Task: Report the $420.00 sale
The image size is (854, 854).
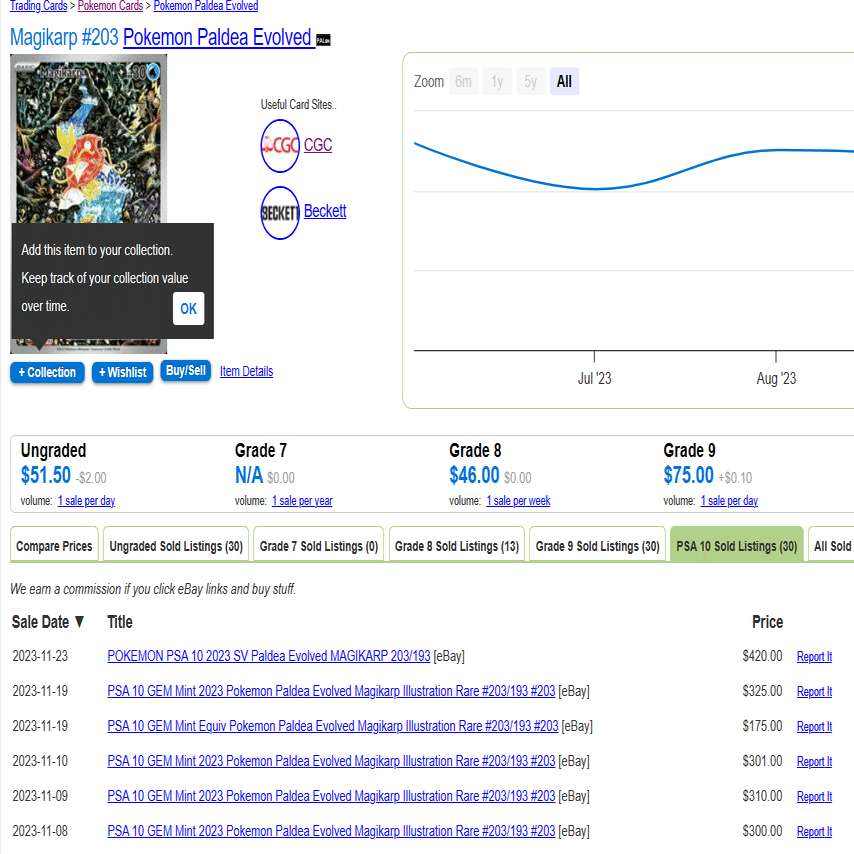Action: [x=814, y=656]
